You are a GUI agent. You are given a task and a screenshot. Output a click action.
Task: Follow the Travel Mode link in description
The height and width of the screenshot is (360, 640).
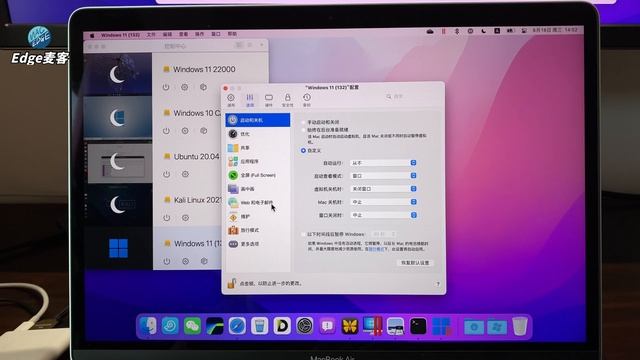tap(376, 249)
